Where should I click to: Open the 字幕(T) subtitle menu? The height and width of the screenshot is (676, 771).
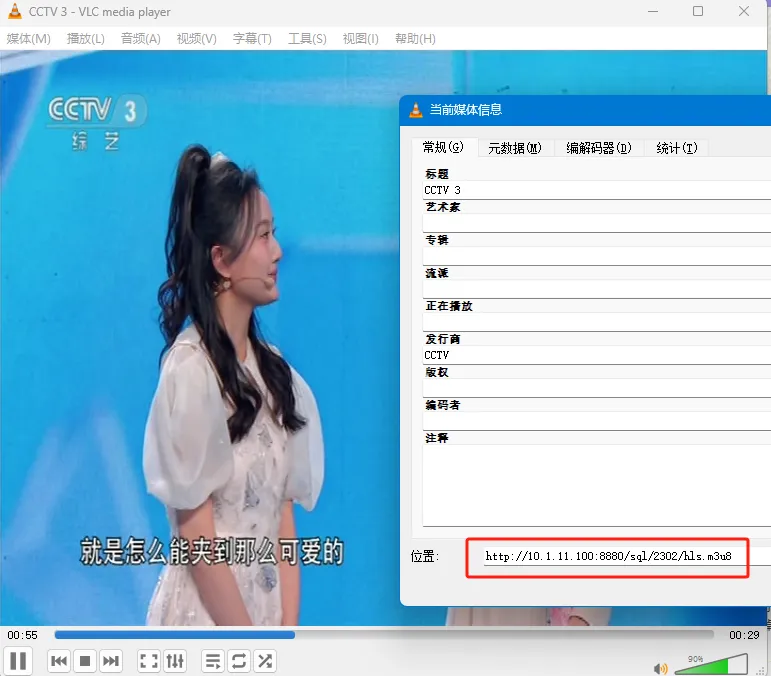pyautogui.click(x=252, y=39)
